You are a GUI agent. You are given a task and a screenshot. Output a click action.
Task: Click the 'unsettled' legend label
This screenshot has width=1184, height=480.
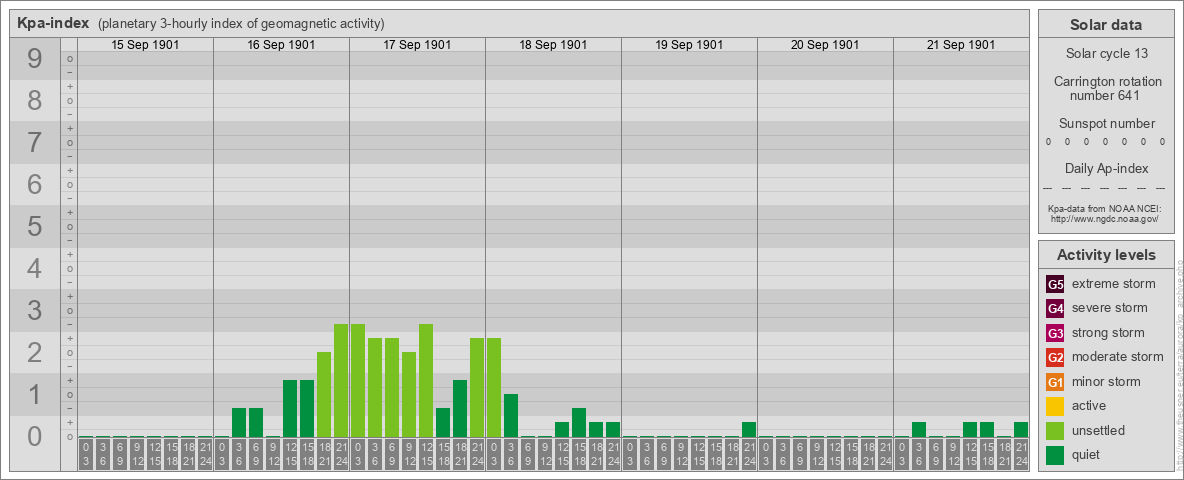tap(1098, 430)
